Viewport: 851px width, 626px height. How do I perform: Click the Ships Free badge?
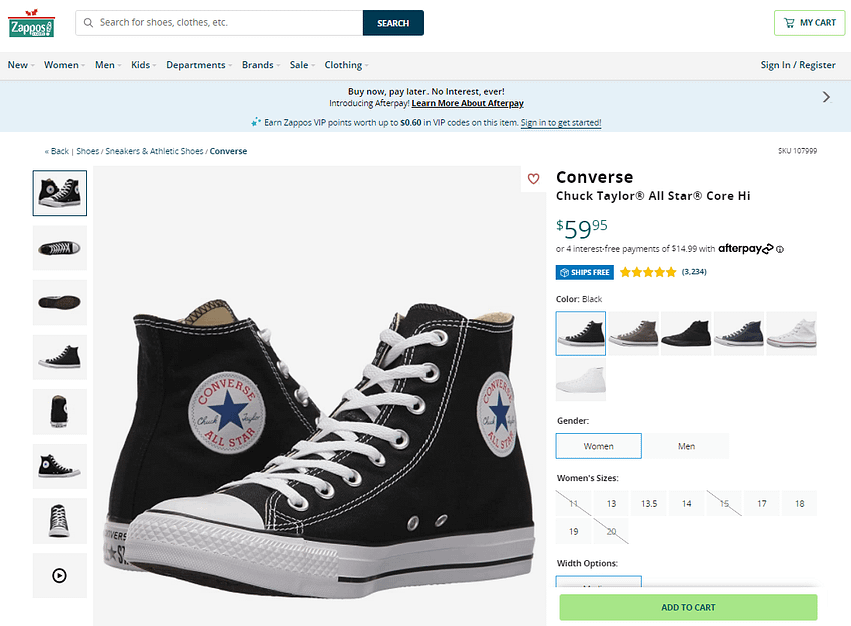pyautogui.click(x=584, y=272)
